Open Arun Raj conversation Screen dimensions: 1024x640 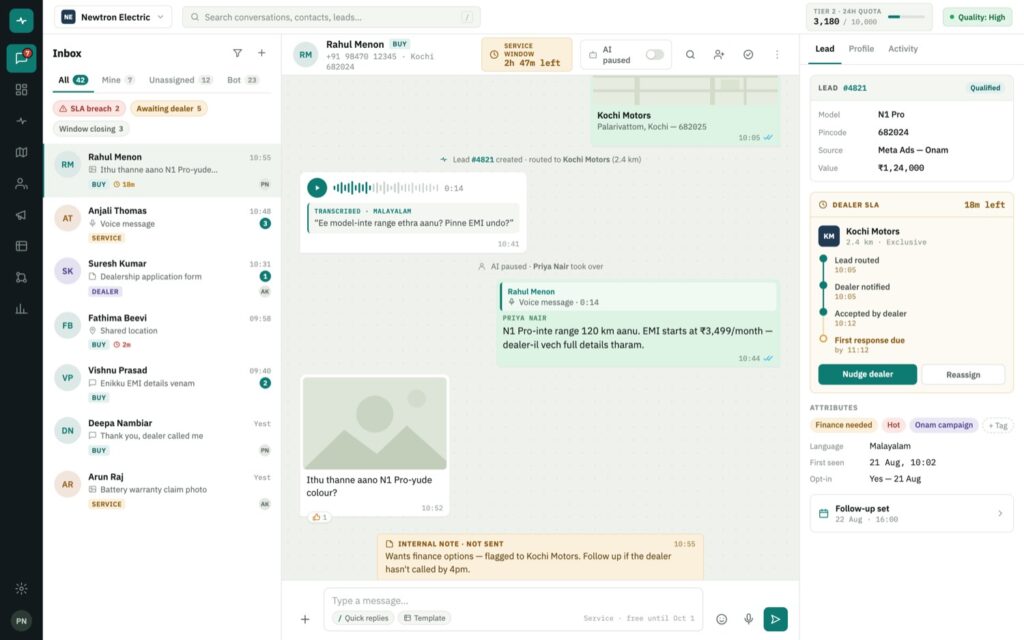tap(162, 490)
